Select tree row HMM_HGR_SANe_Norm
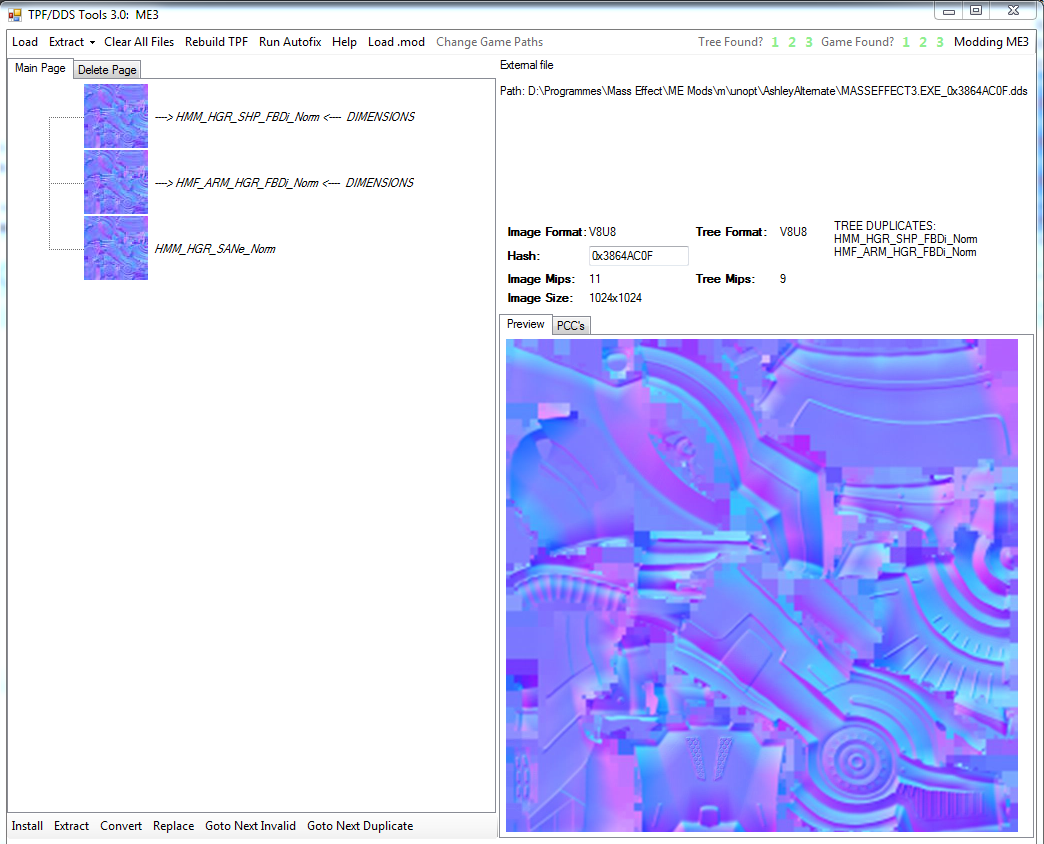The width and height of the screenshot is (1044, 844). (x=214, y=249)
